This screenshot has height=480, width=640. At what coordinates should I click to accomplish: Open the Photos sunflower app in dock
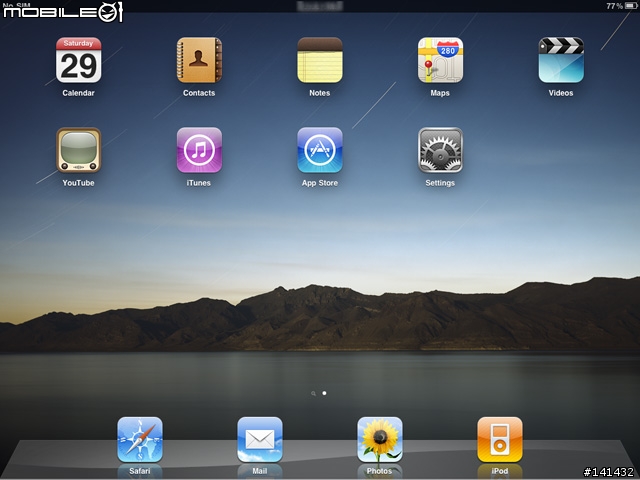click(380, 440)
